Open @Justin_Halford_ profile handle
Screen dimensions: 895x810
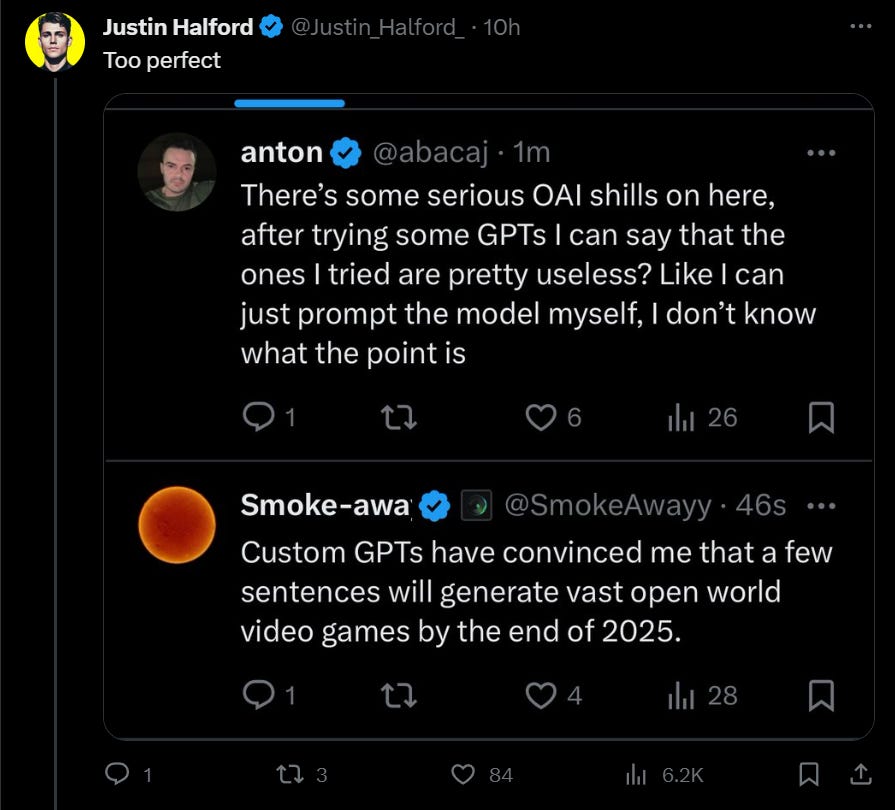377,27
